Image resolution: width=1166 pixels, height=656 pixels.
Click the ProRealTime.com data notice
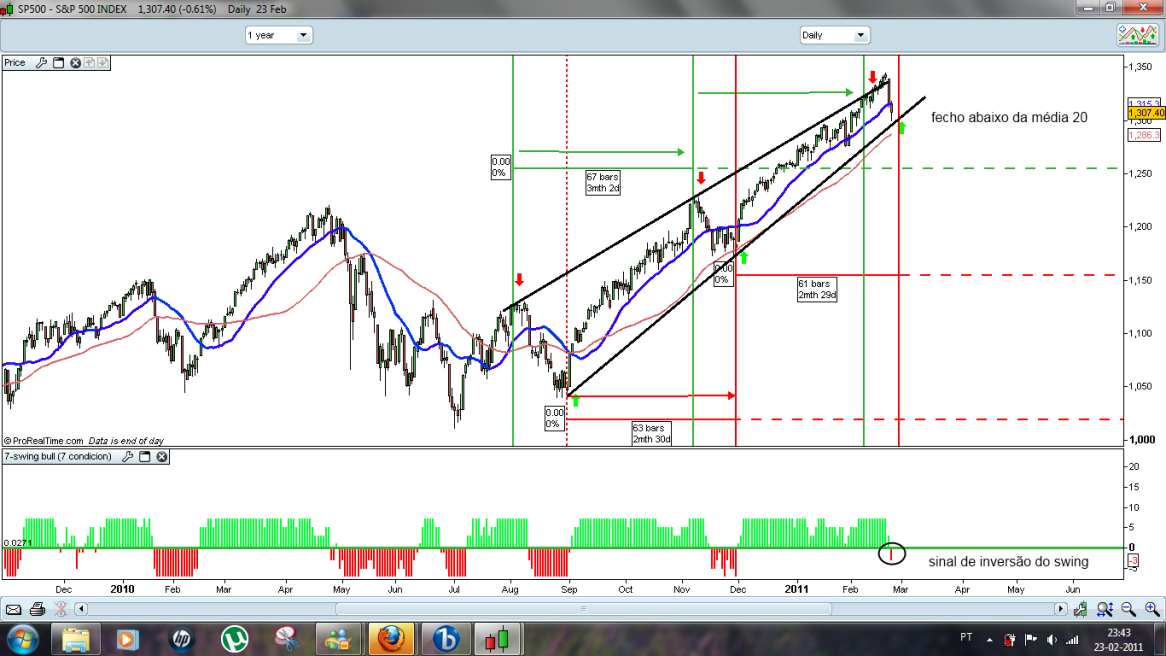[x=83, y=441]
